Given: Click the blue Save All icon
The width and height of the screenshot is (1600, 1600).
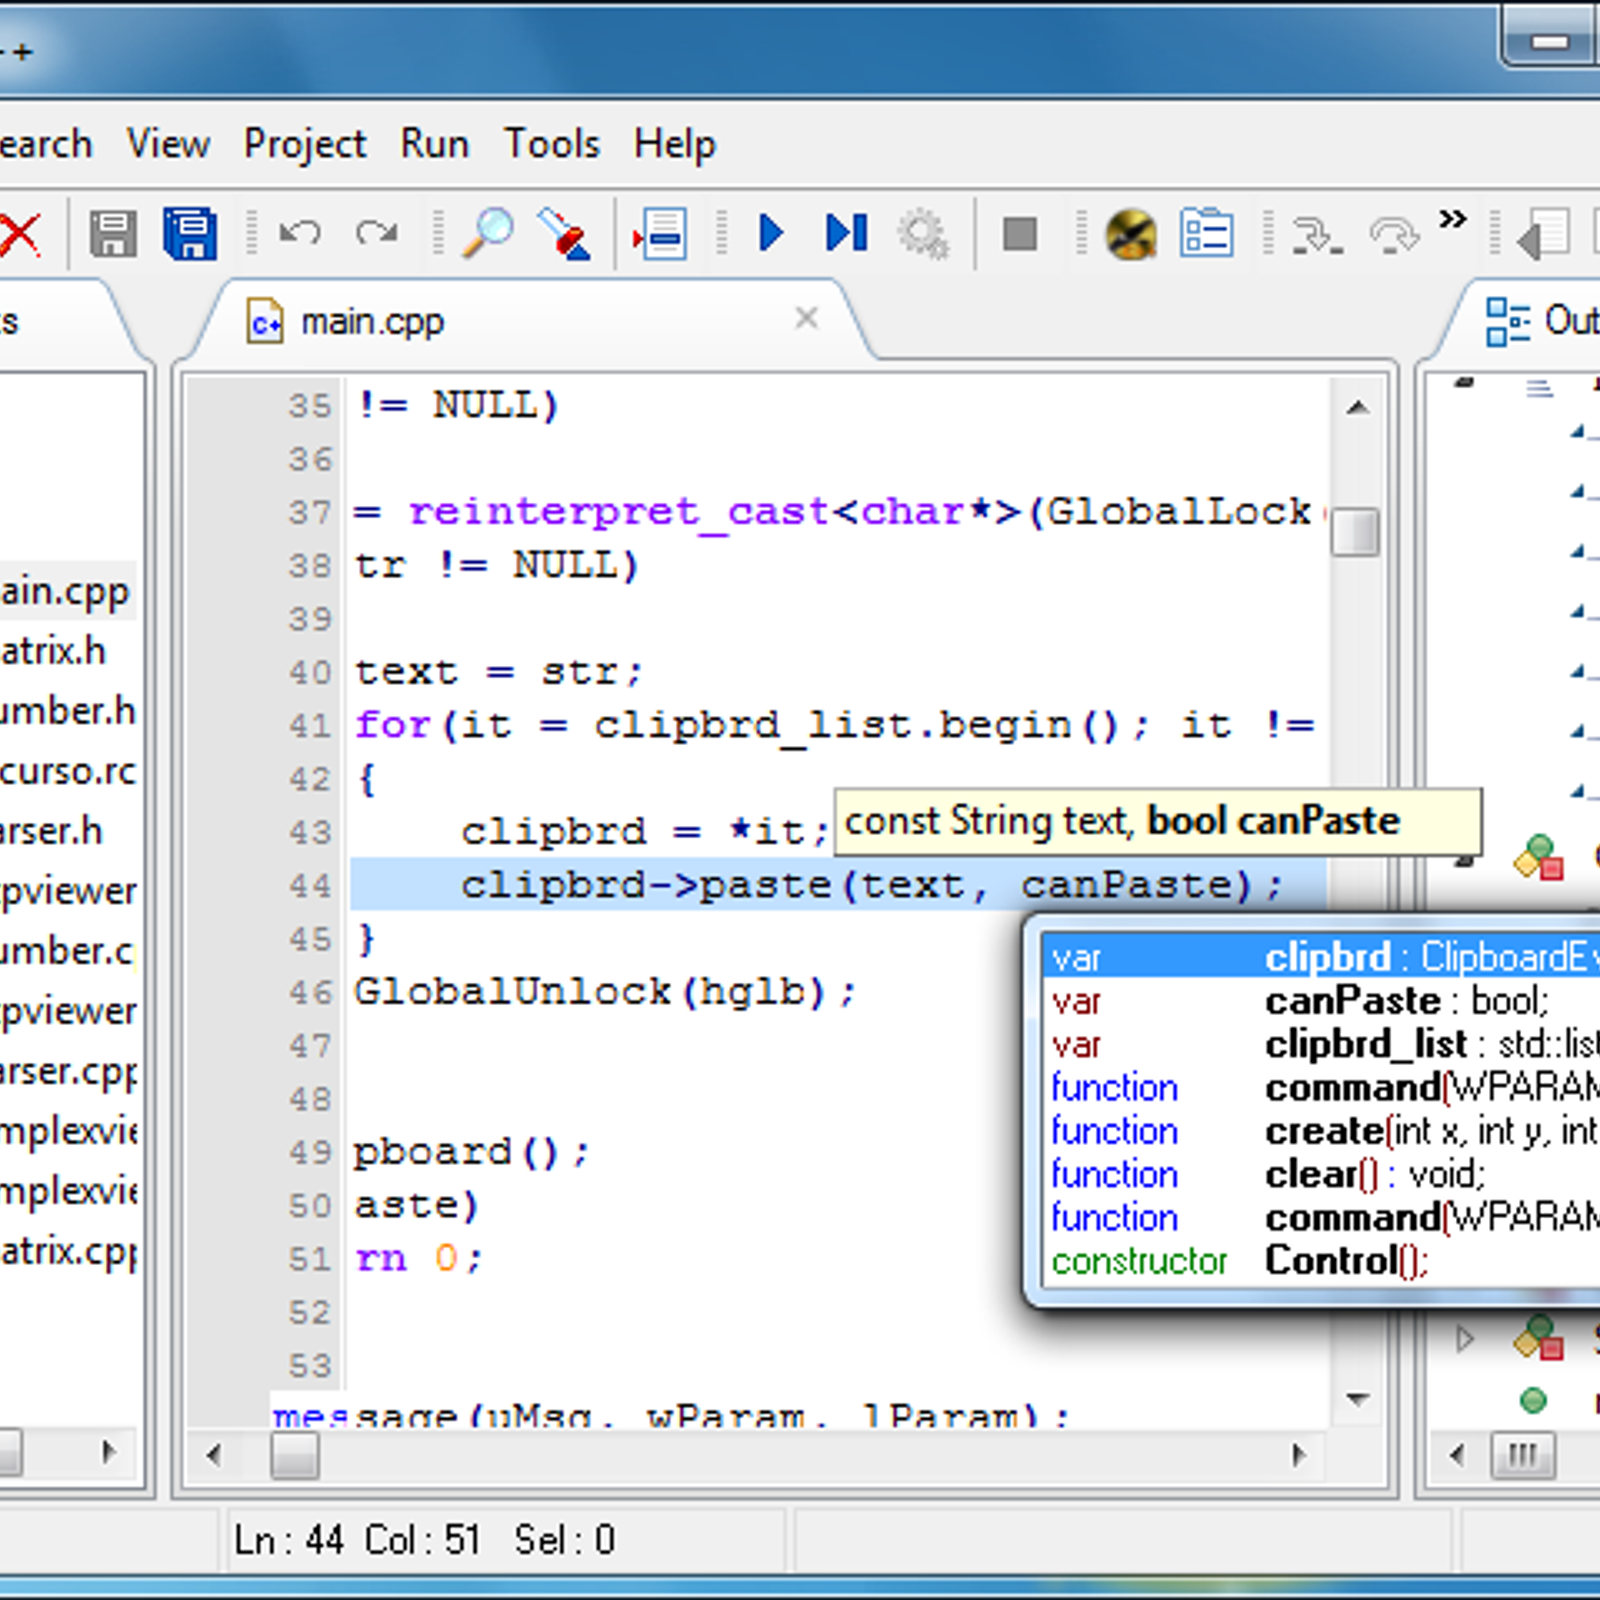Looking at the screenshot, I should pyautogui.click(x=190, y=235).
